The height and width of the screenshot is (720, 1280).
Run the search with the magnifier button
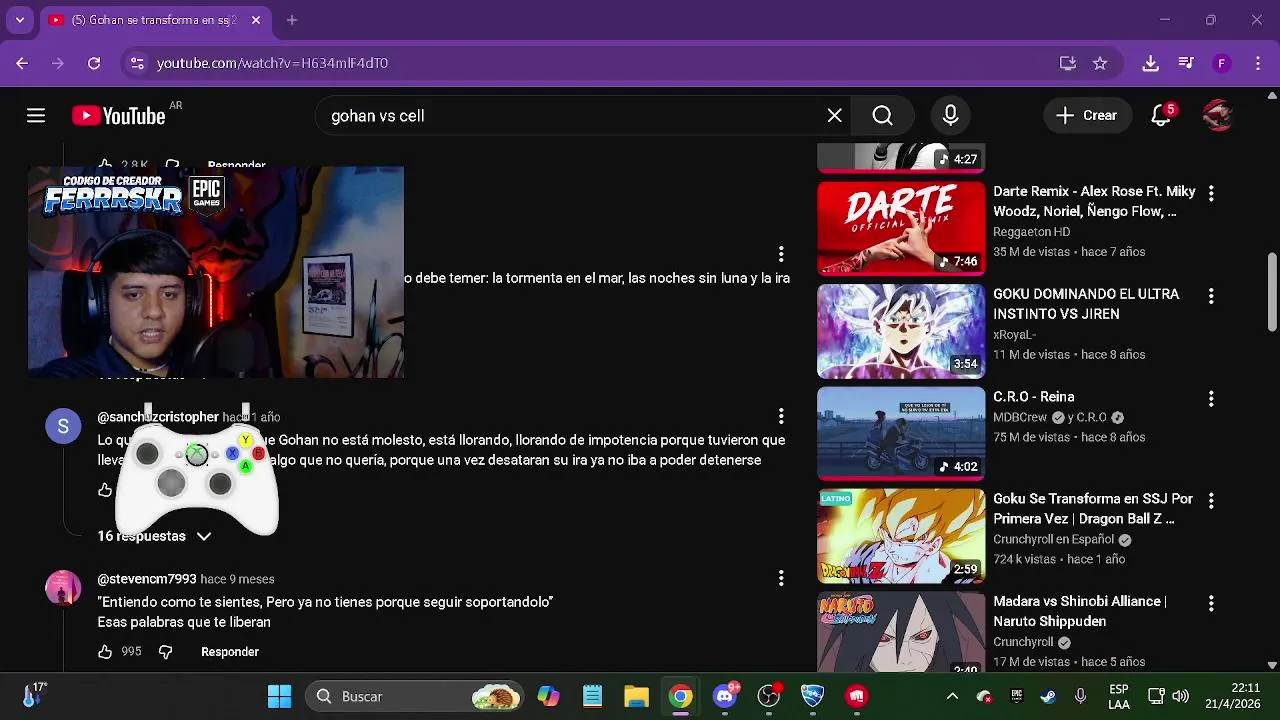click(x=882, y=116)
